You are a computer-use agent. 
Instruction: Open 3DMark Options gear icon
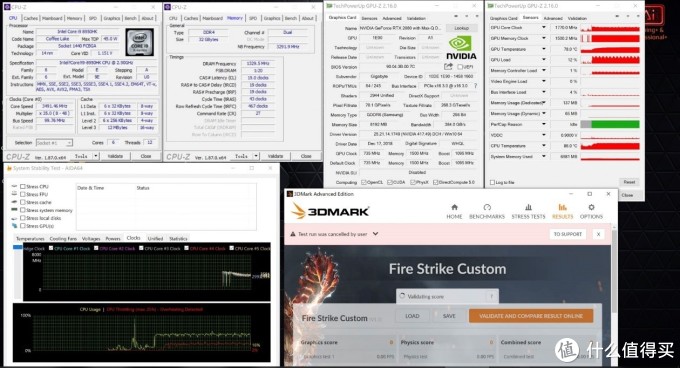(x=591, y=207)
